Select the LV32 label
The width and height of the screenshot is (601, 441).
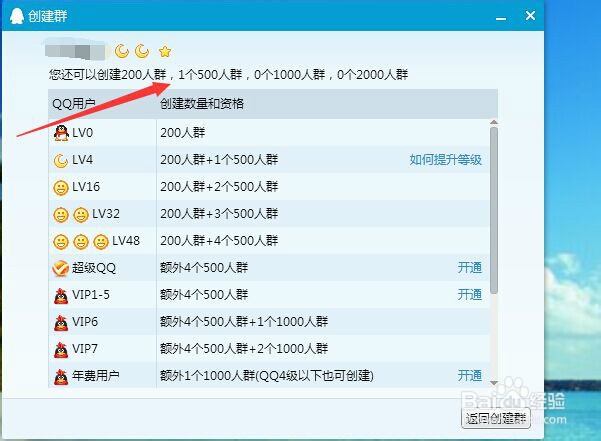106,213
